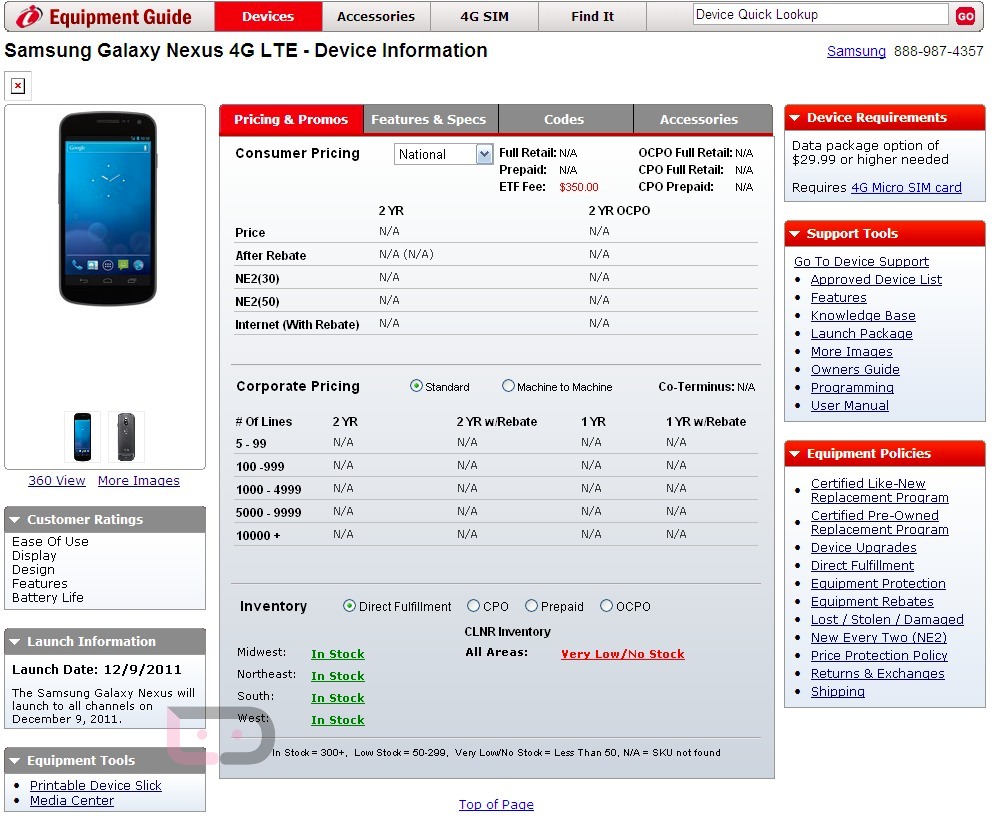Screen dimensions: 998x821
Task: Click the broken image icon below title
Action: [x=18, y=86]
